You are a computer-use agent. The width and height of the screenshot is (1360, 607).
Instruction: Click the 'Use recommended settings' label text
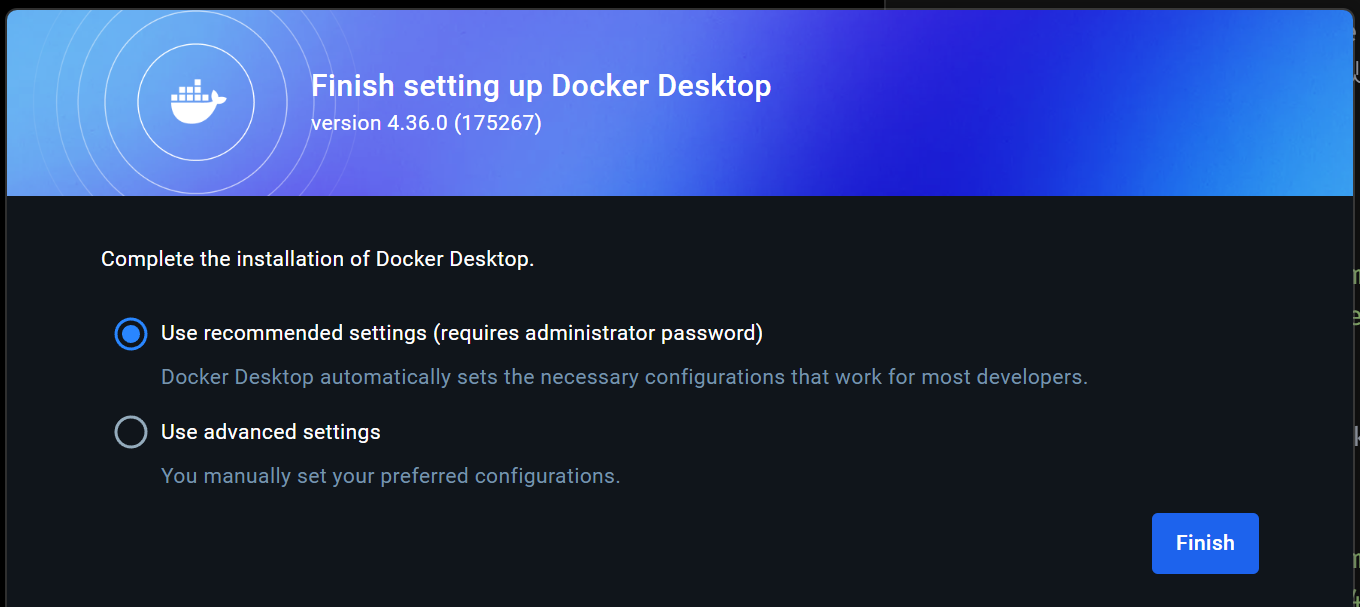(x=294, y=333)
